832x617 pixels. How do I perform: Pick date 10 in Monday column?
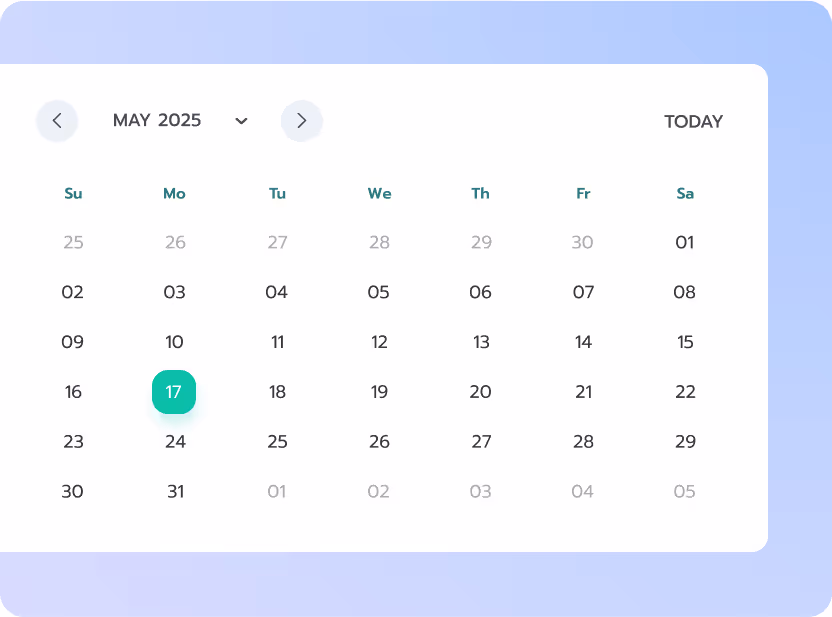174,342
